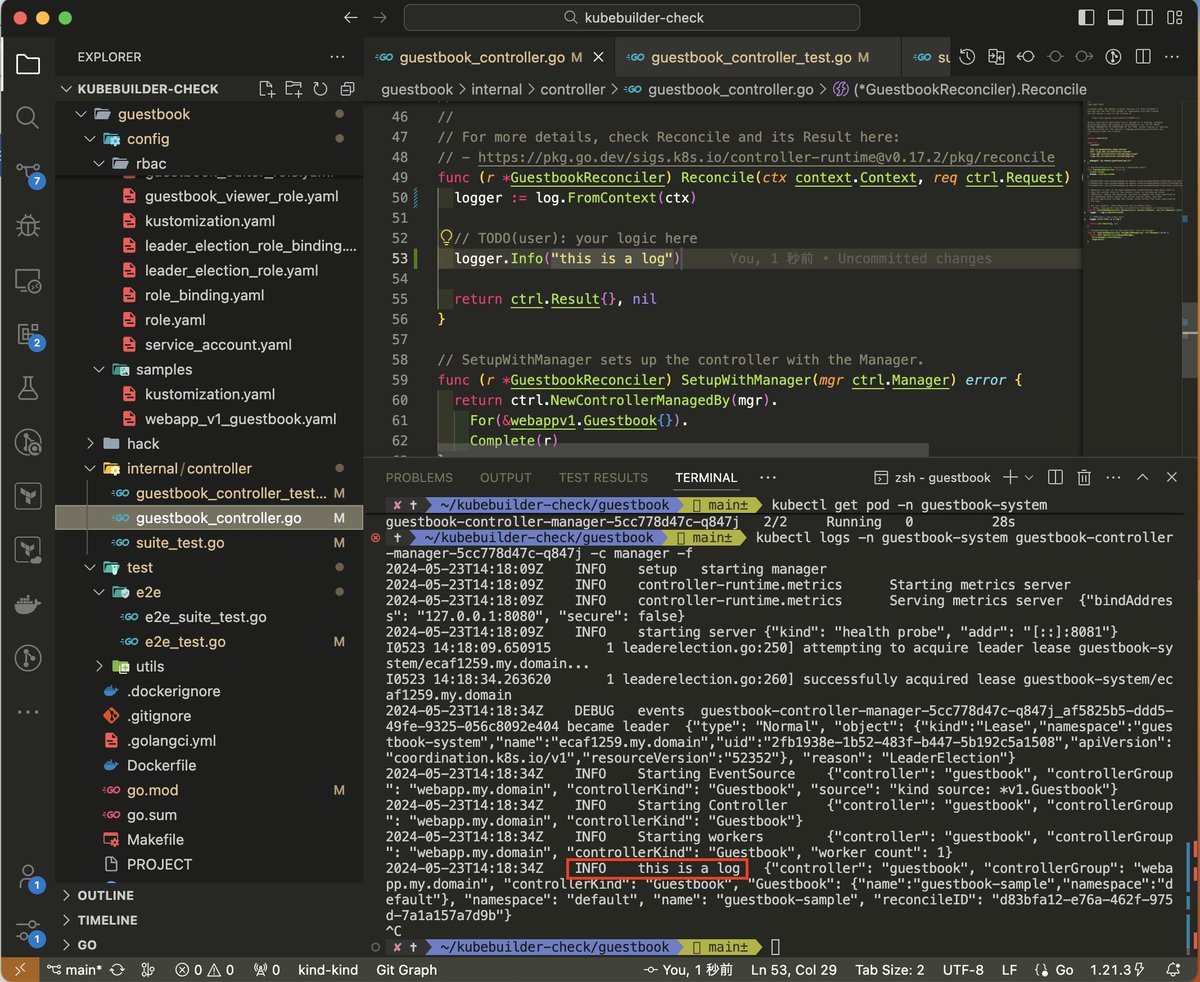
Task: Expand the utils folder
Action: tap(98, 666)
